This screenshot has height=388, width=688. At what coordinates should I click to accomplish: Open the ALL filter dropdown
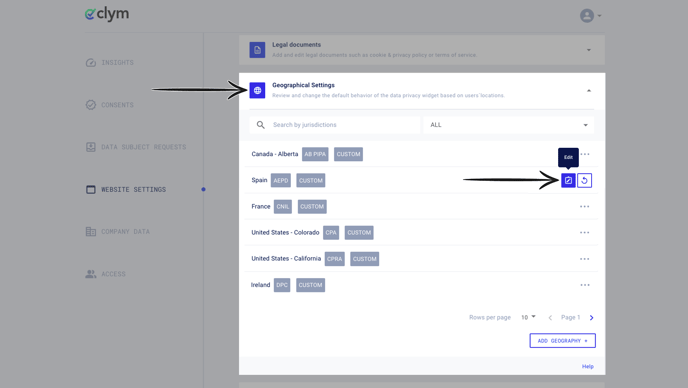point(509,125)
